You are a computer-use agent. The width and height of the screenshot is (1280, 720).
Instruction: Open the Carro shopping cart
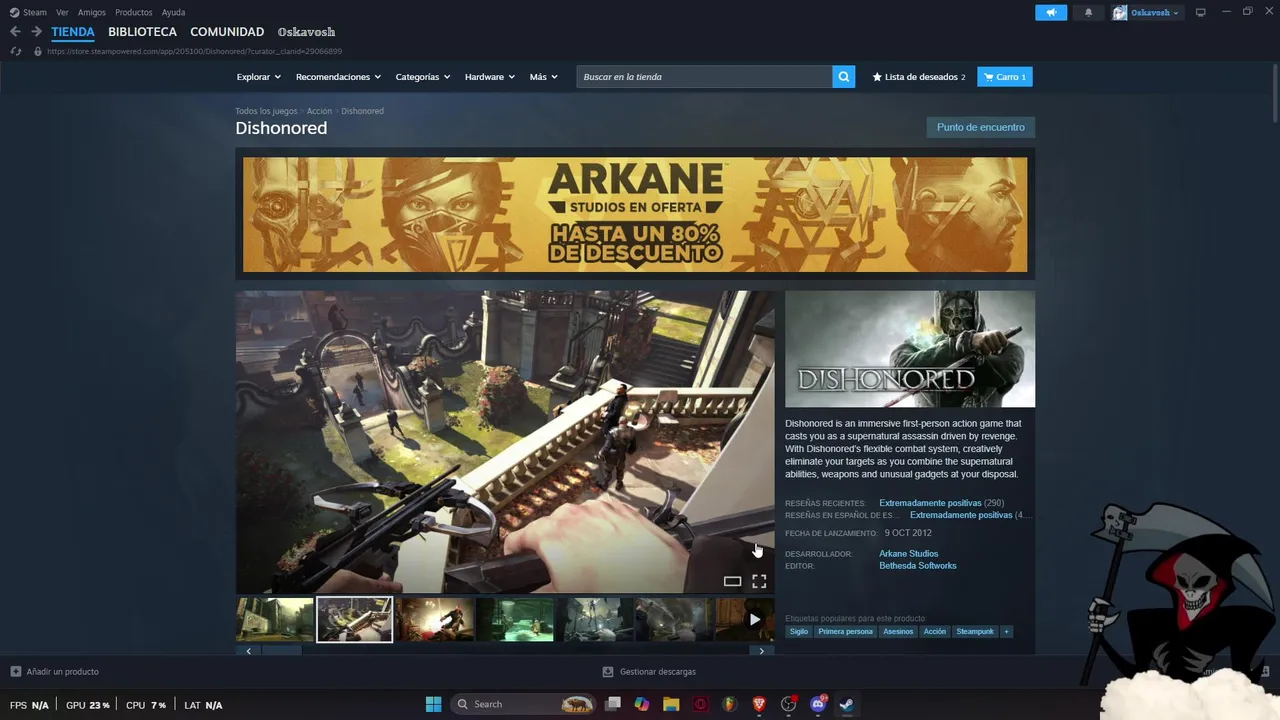point(1005,77)
